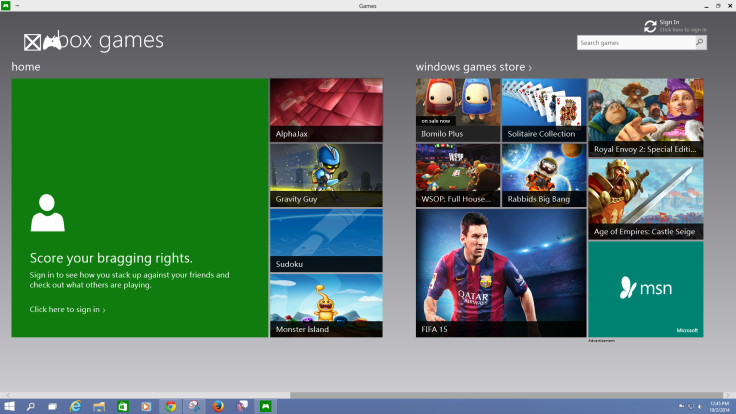Open taskbar Search magnifier

31,406
